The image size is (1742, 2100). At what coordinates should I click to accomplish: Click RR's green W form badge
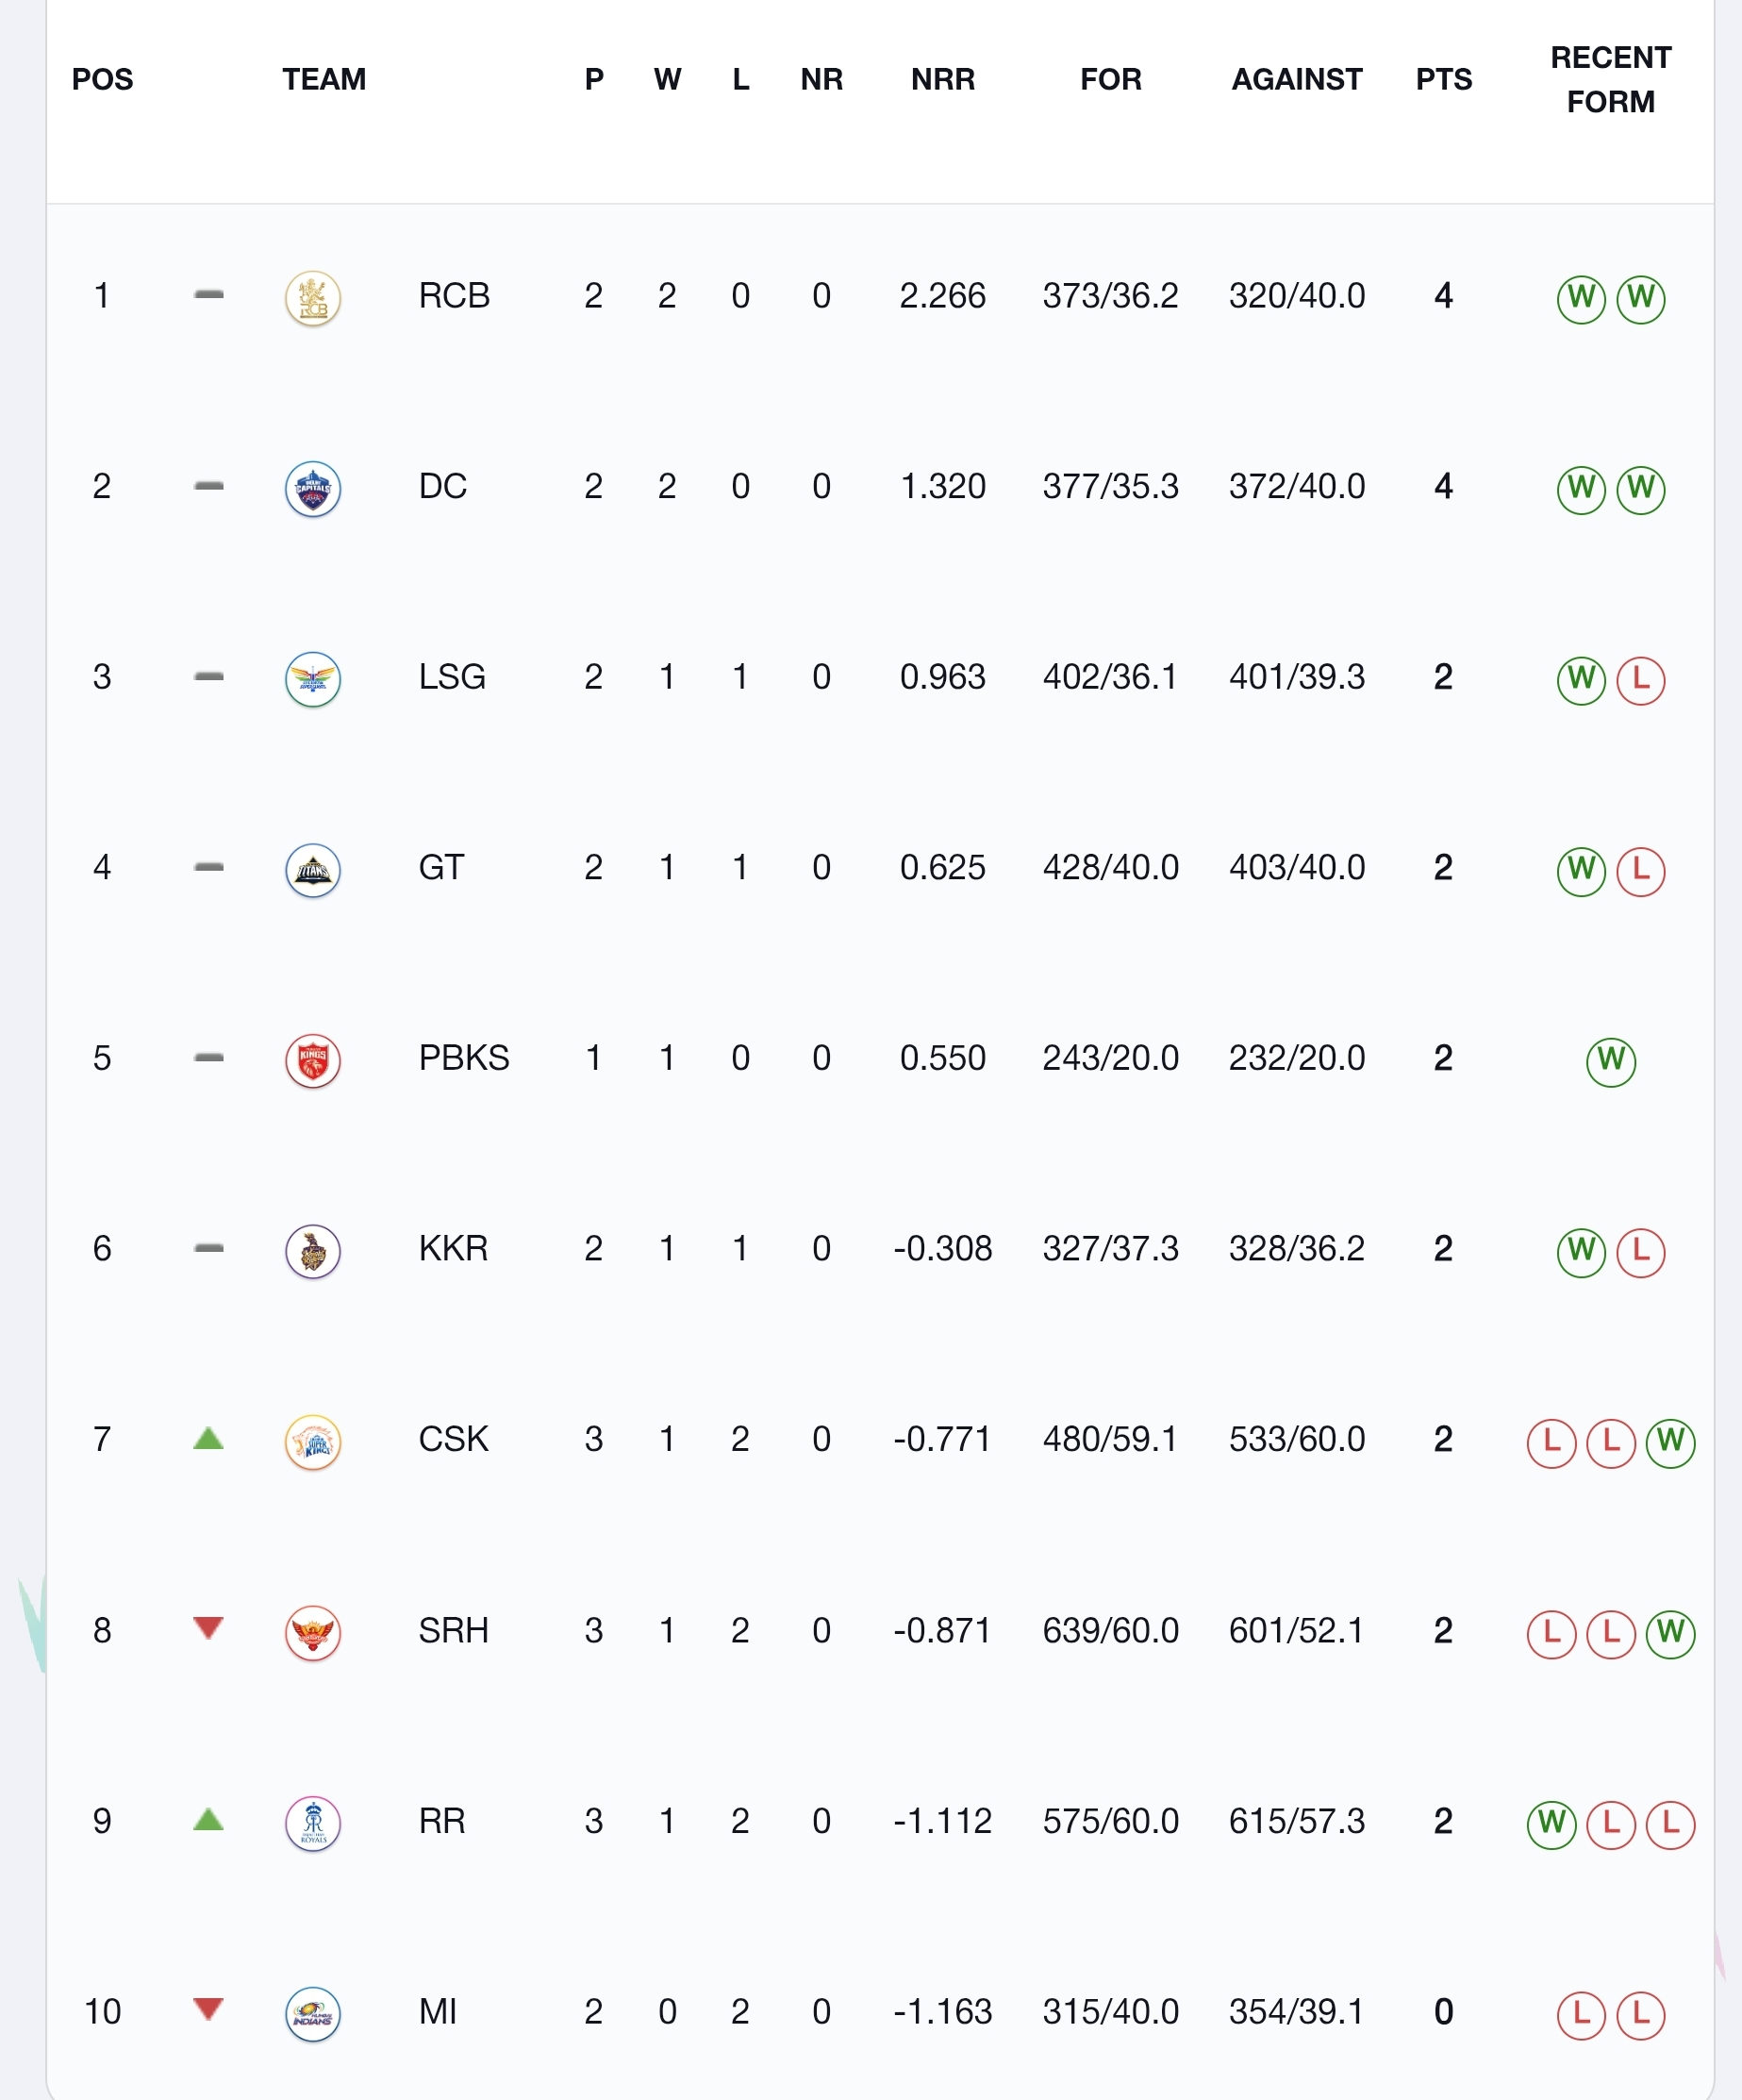(1552, 1824)
